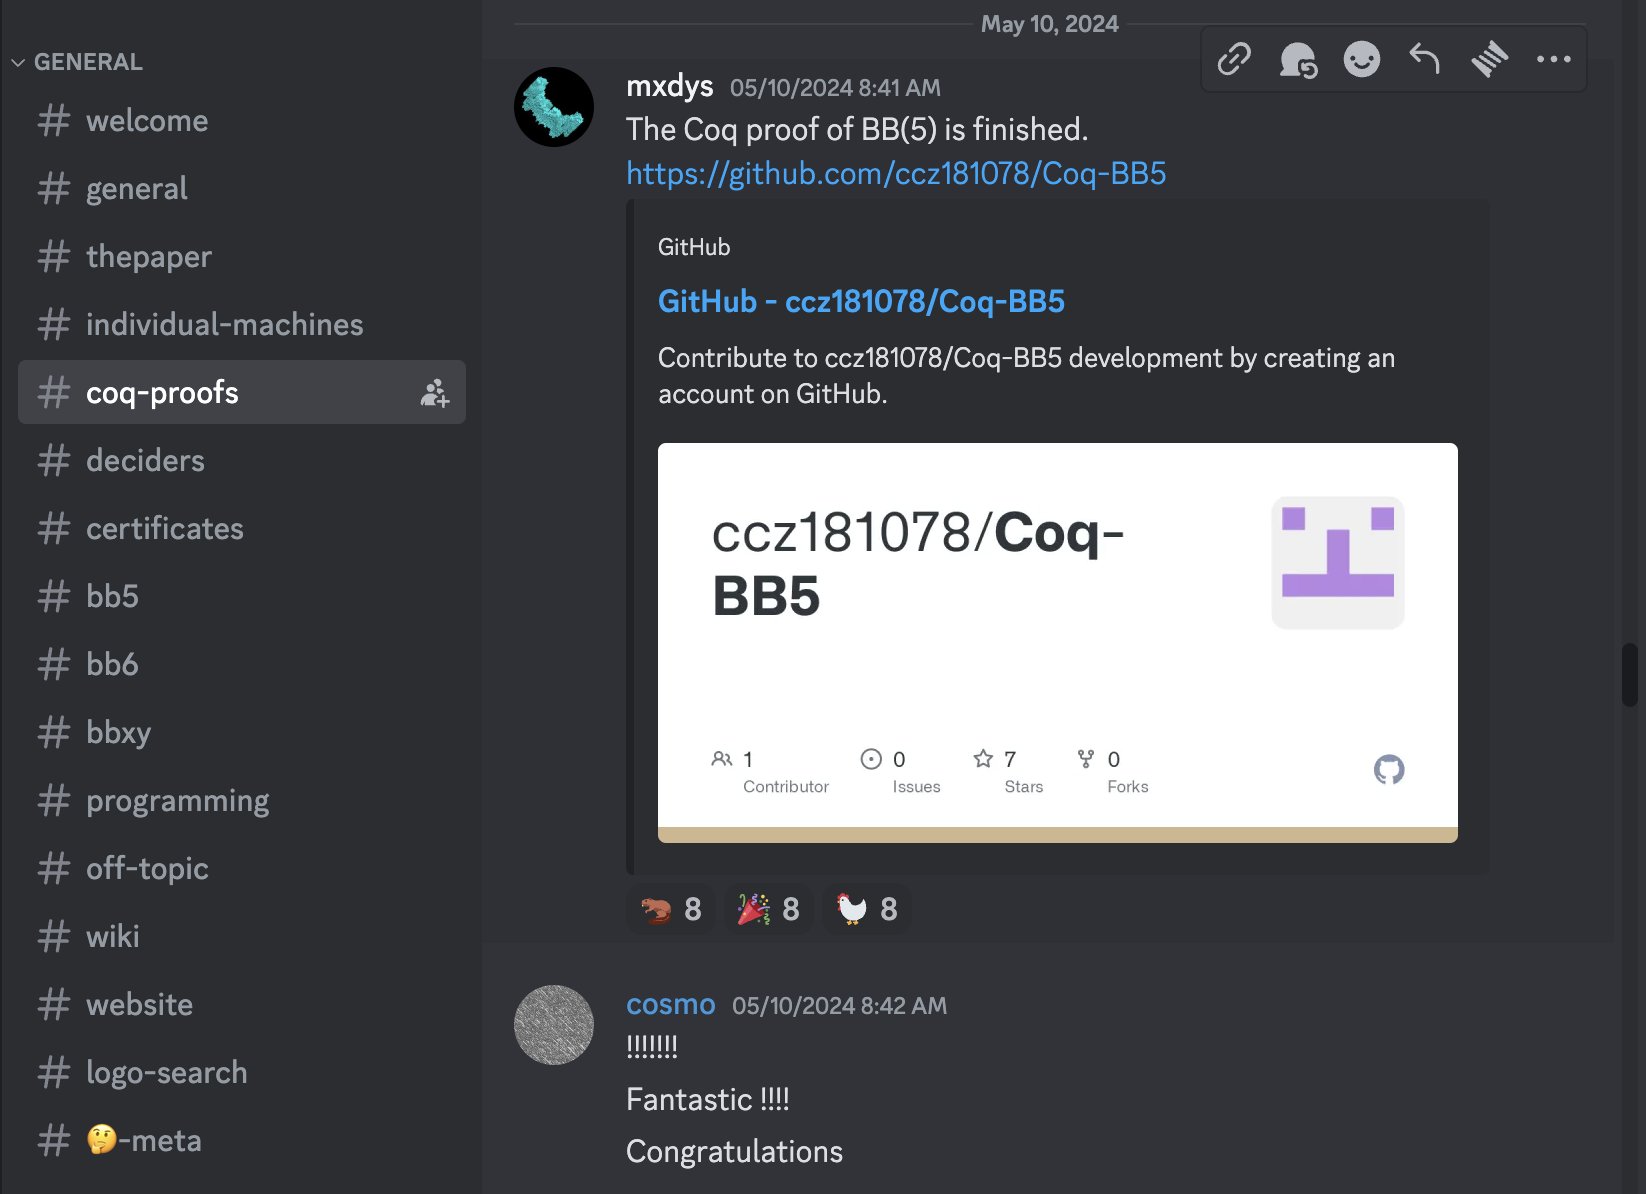Image resolution: width=1646 pixels, height=1194 pixels.
Task: Click the mxdys username
Action: [670, 86]
